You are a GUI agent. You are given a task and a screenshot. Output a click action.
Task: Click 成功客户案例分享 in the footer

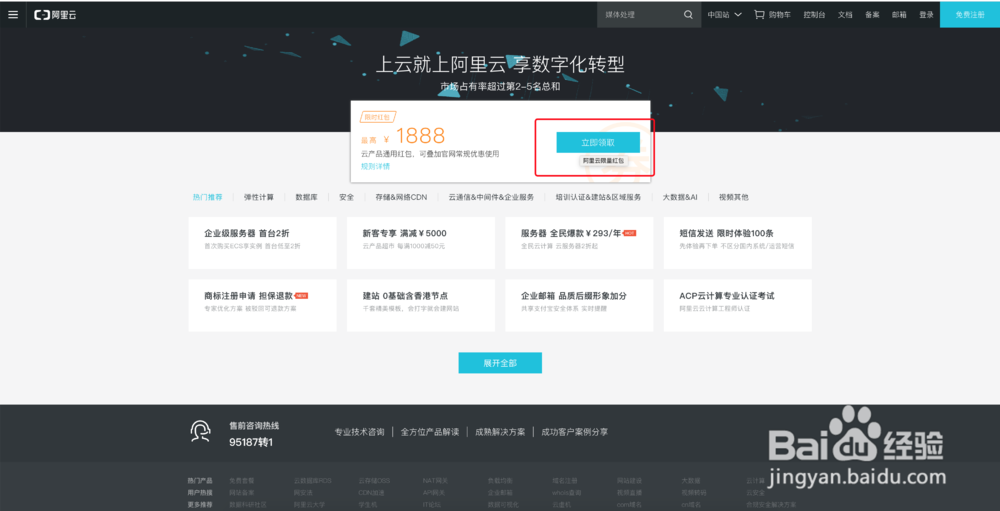[575, 432]
